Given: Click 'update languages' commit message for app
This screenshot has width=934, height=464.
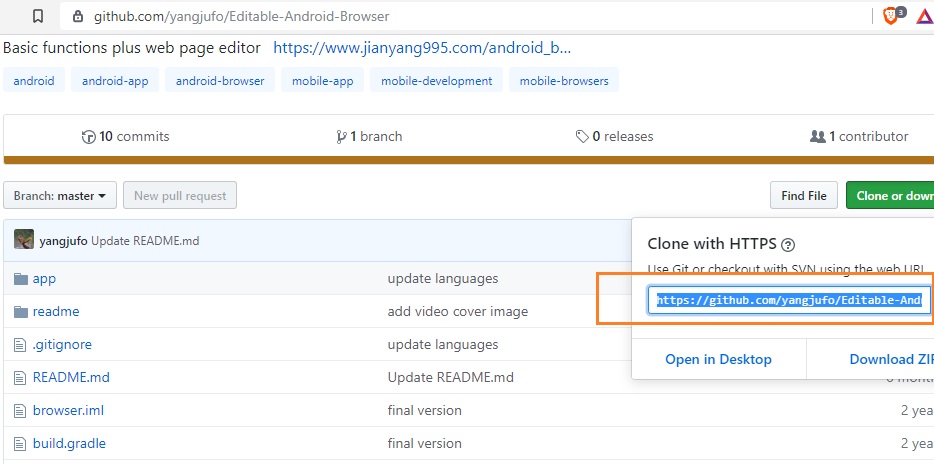Looking at the screenshot, I should point(443,278).
